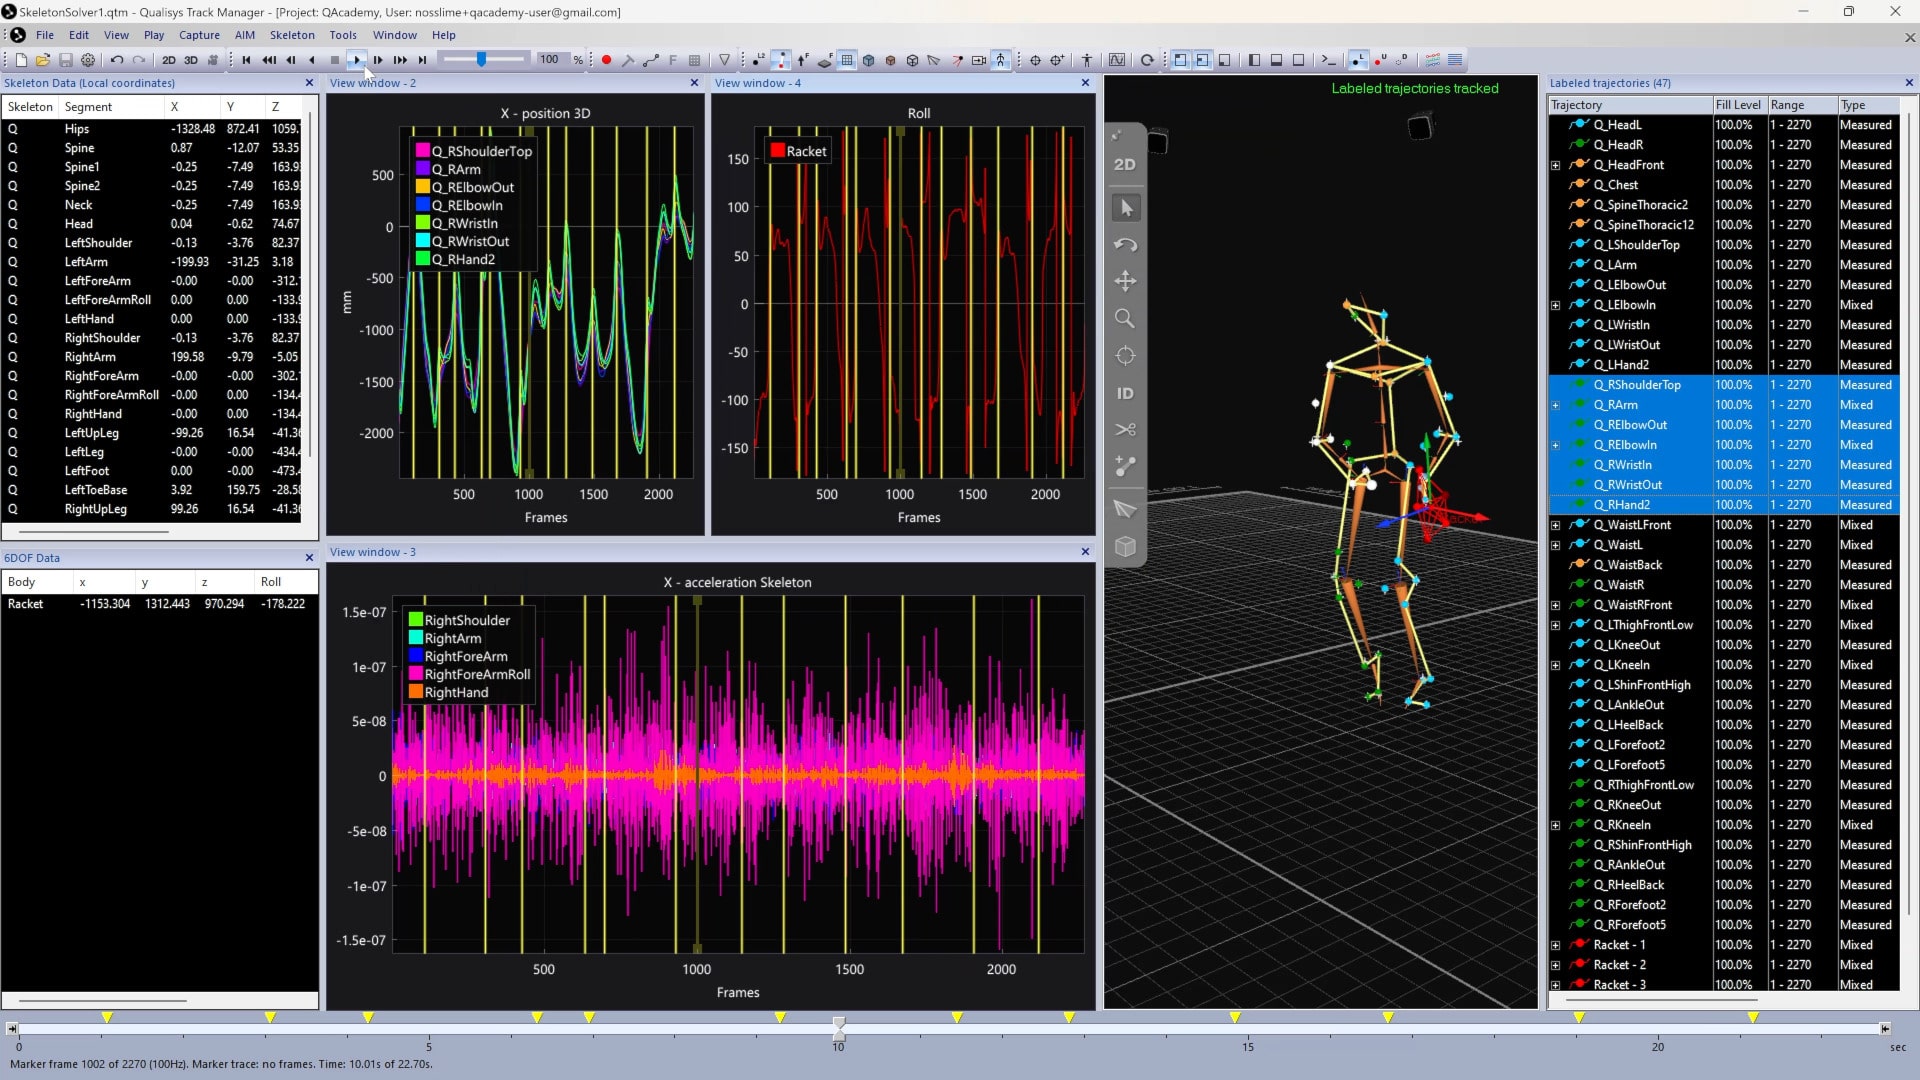Open the Skeleton menu
The image size is (1920, 1080).
(x=292, y=35)
